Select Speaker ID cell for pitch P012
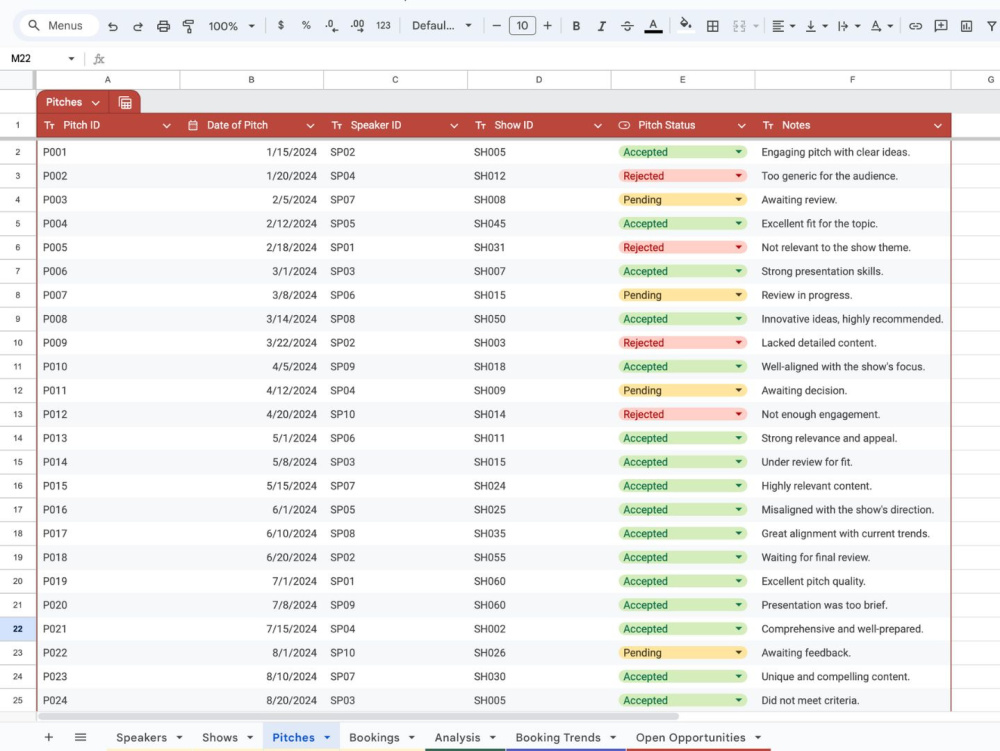Image resolution: width=1000 pixels, height=751 pixels. point(395,414)
